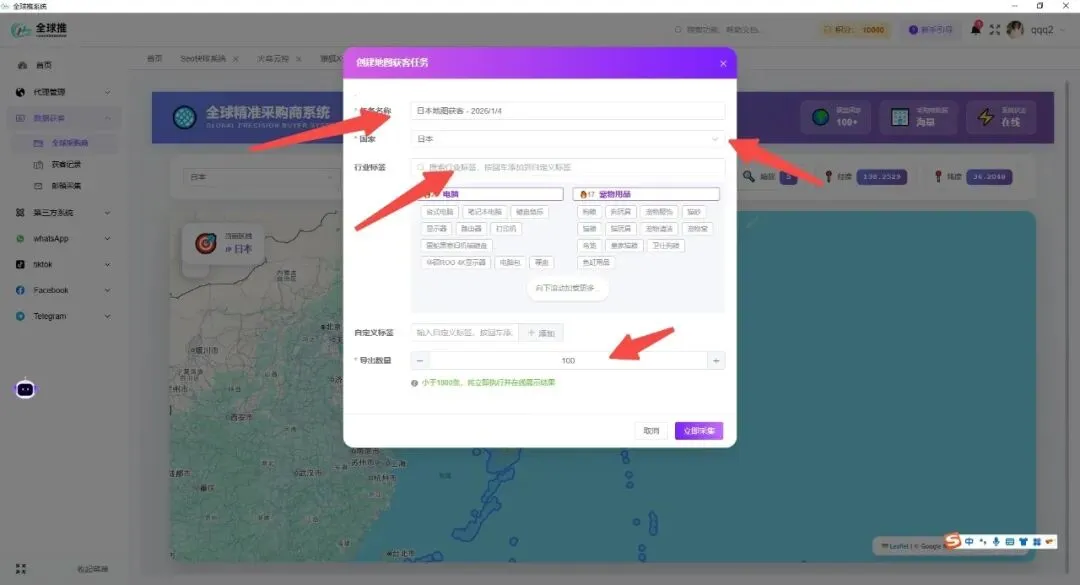1080x585 pixels.
Task: Switch to the 首页 tab in tab bar
Action: 154,59
